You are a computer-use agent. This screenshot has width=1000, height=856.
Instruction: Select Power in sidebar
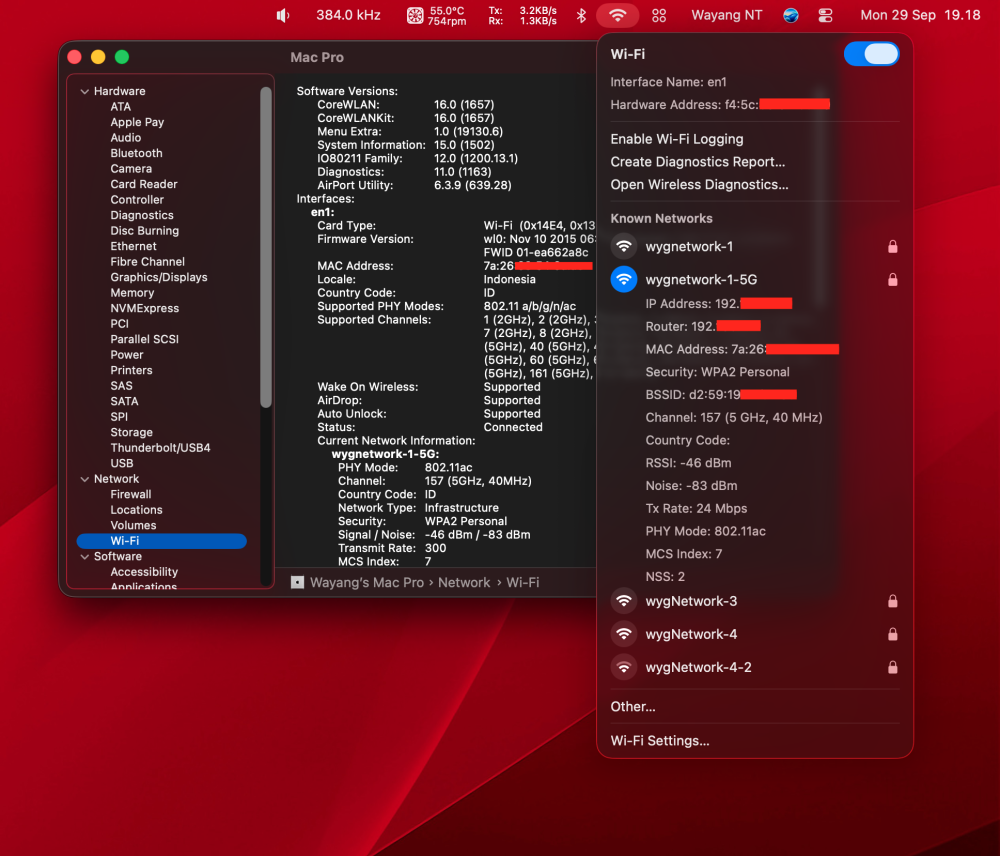[x=127, y=355]
